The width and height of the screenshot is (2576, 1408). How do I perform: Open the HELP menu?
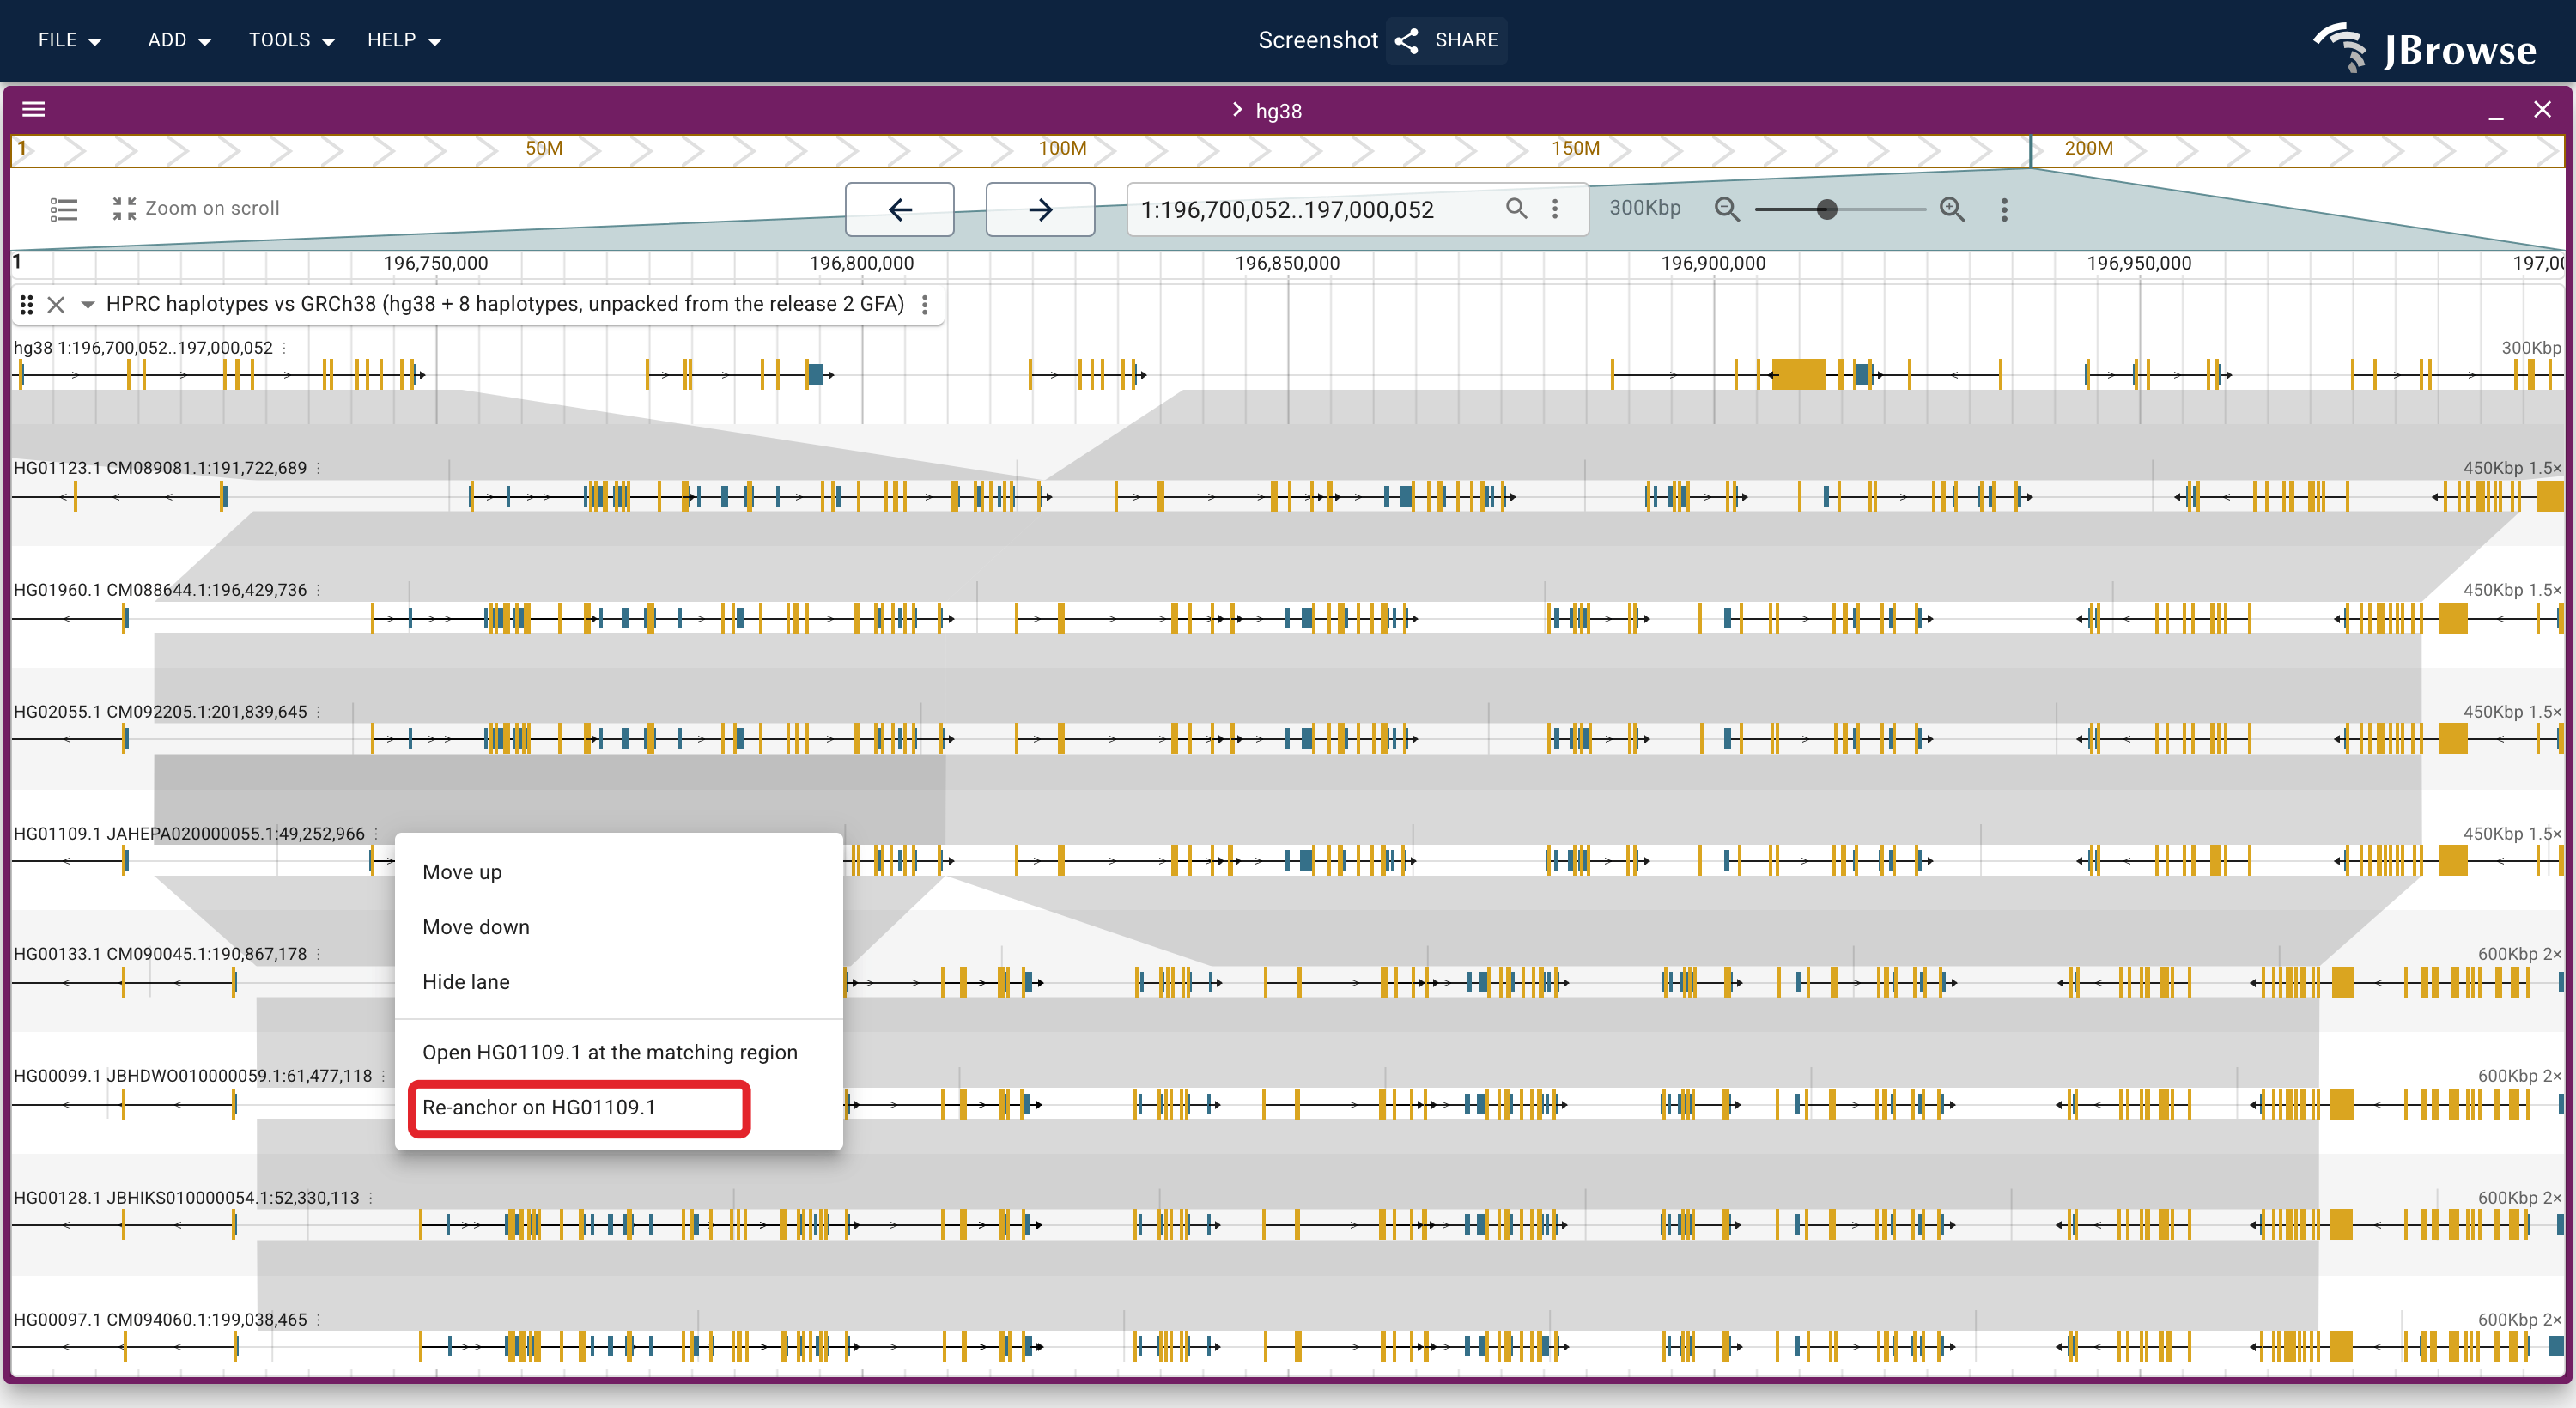[404, 40]
